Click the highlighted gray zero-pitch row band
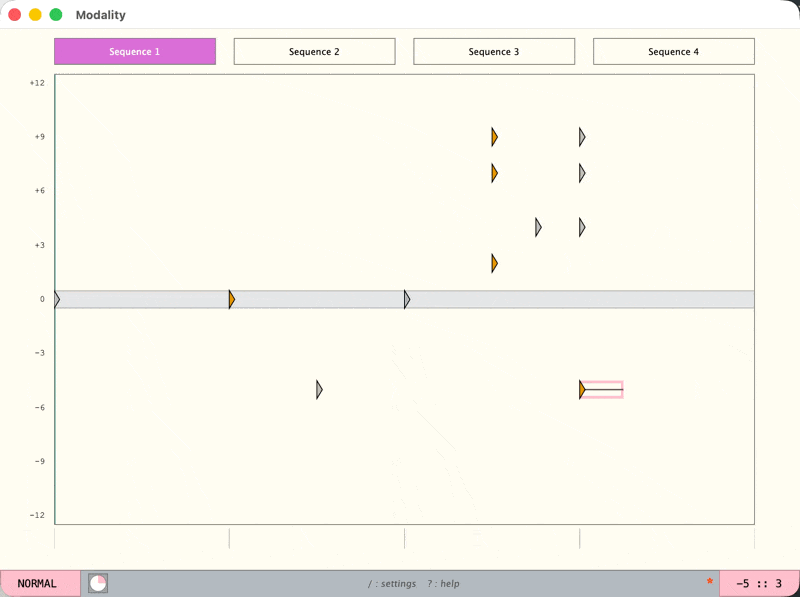 405,300
